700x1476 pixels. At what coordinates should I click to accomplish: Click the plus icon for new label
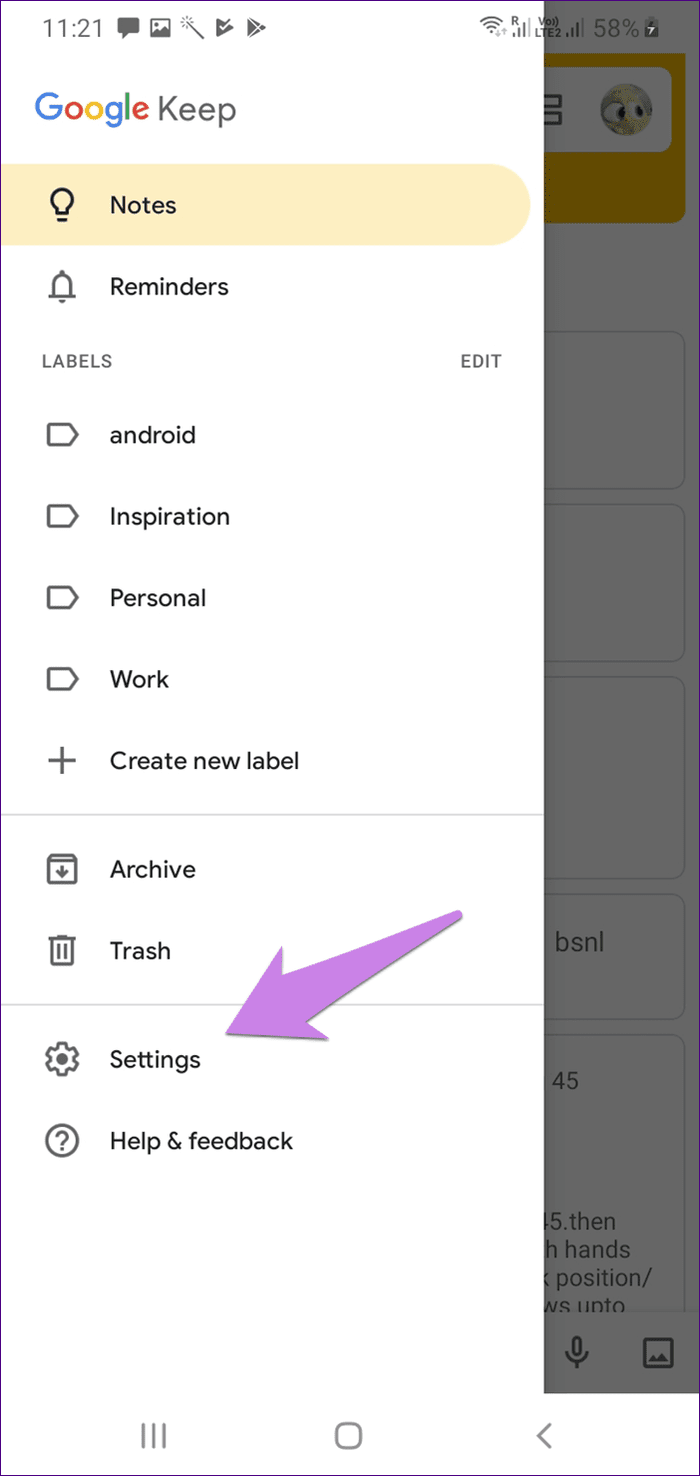coord(62,761)
